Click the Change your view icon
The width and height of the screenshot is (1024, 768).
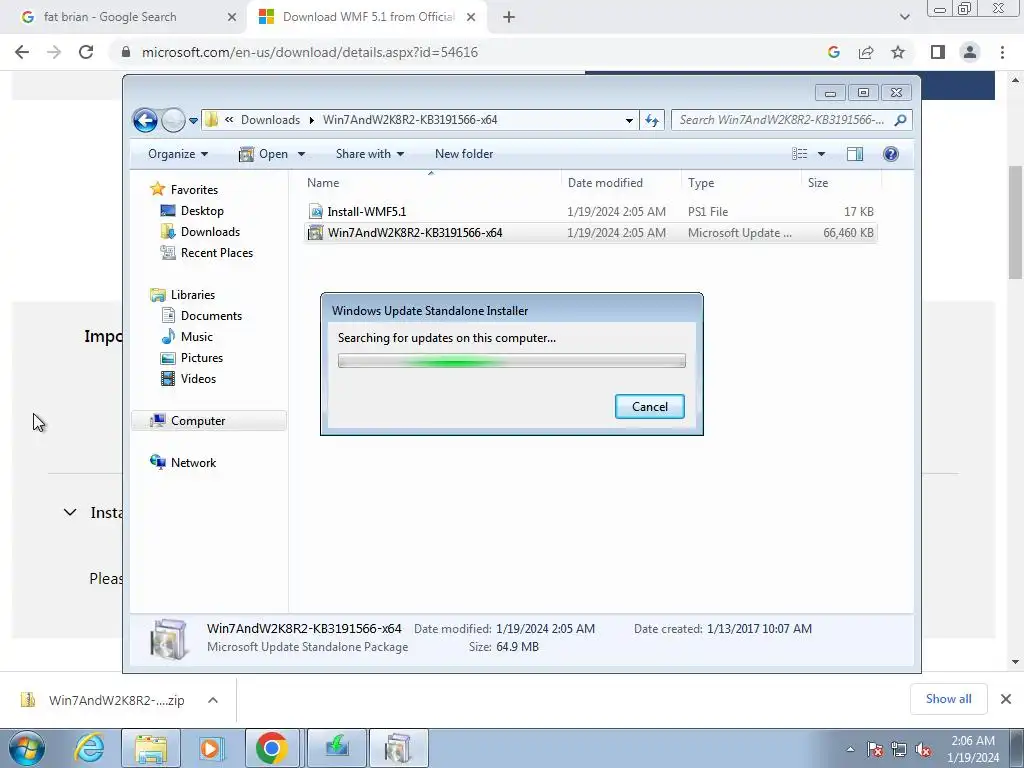800,154
